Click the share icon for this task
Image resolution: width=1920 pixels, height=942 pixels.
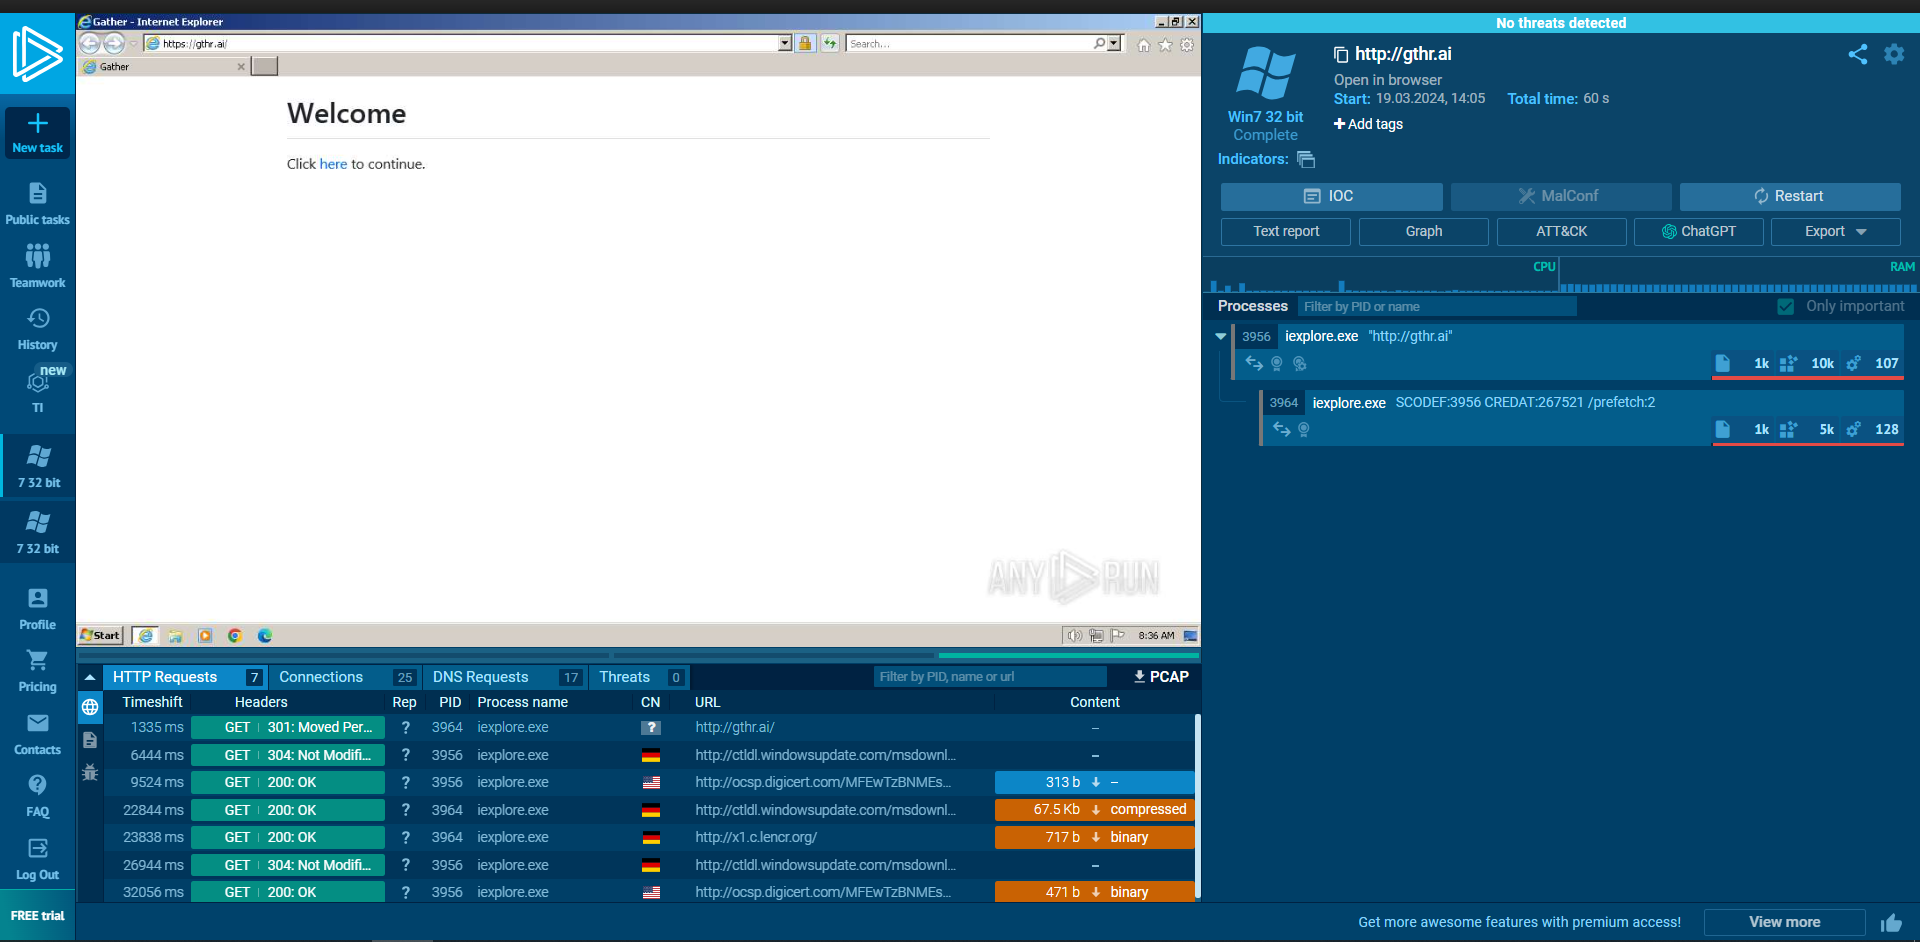1858,55
